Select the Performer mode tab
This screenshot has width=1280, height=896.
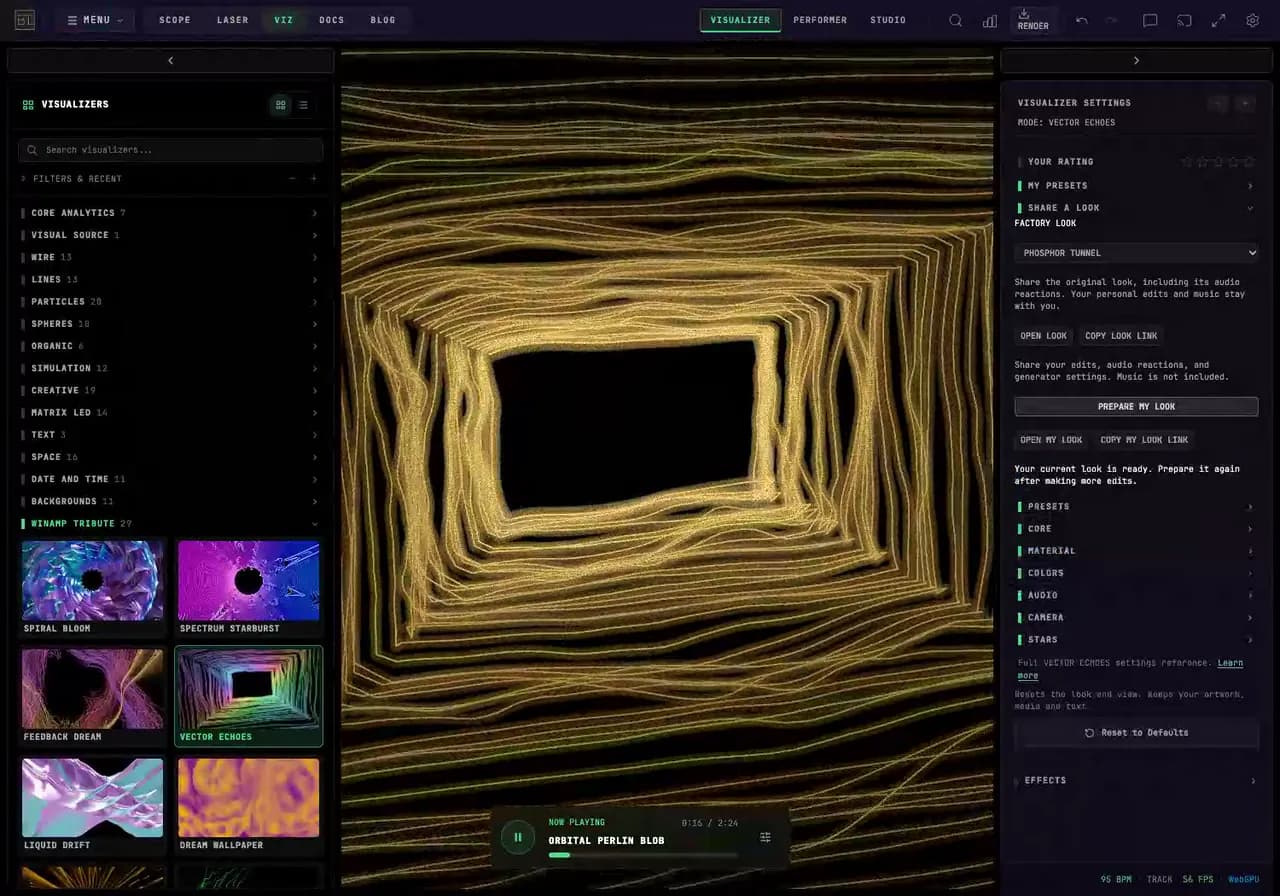[820, 20]
